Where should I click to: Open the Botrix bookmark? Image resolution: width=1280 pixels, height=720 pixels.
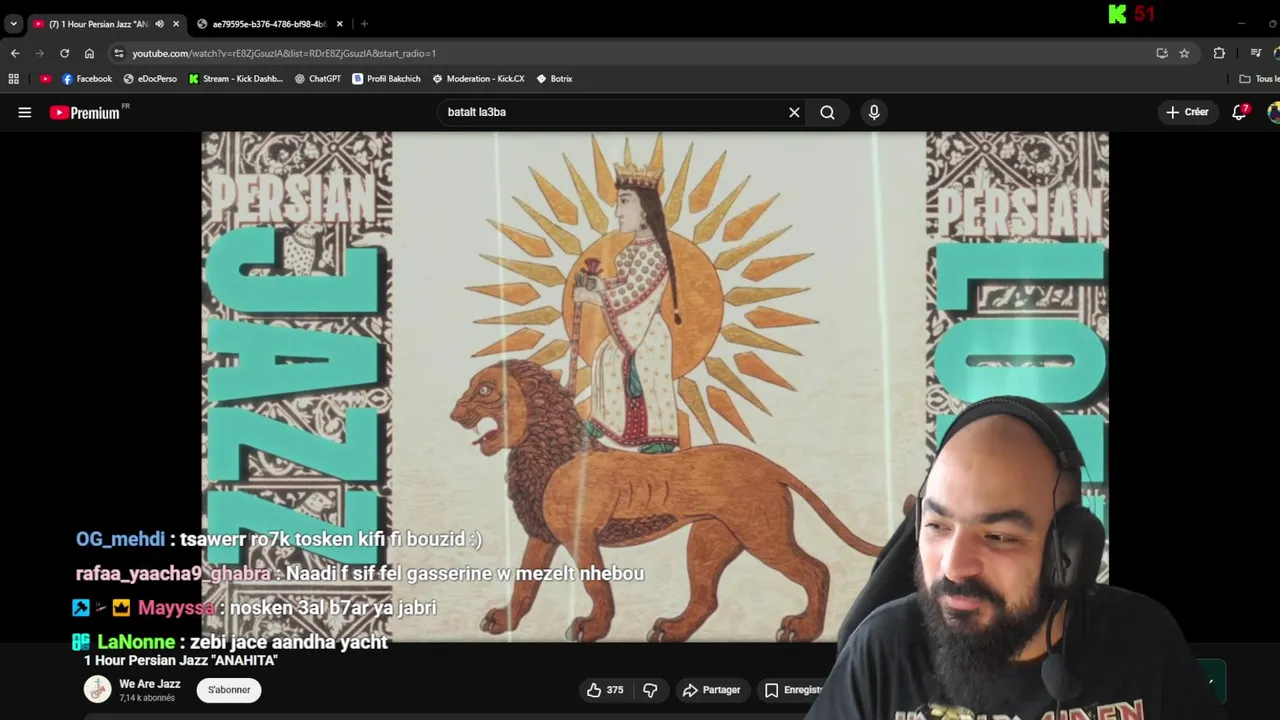[554, 78]
